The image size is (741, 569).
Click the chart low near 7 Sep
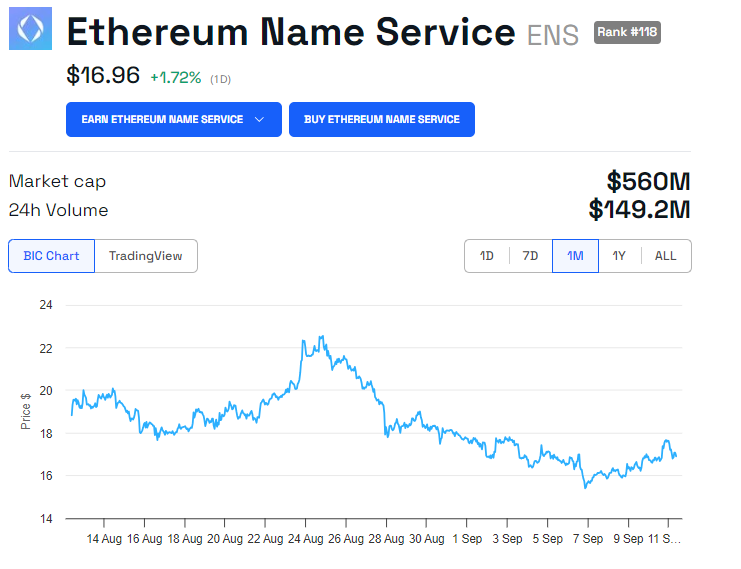585,487
